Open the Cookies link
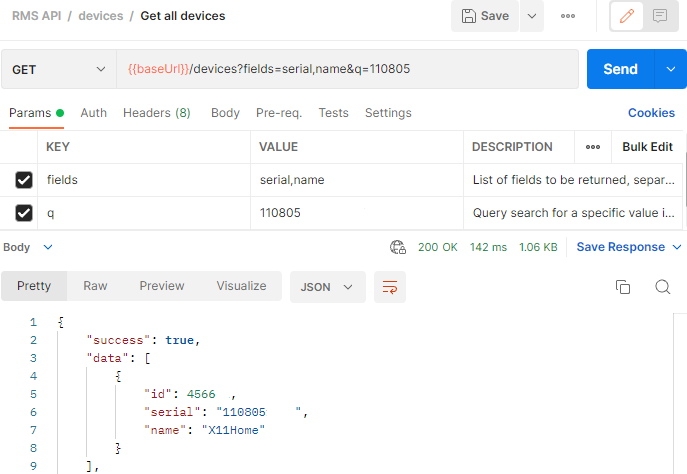Image resolution: width=687 pixels, height=474 pixels. [x=651, y=113]
